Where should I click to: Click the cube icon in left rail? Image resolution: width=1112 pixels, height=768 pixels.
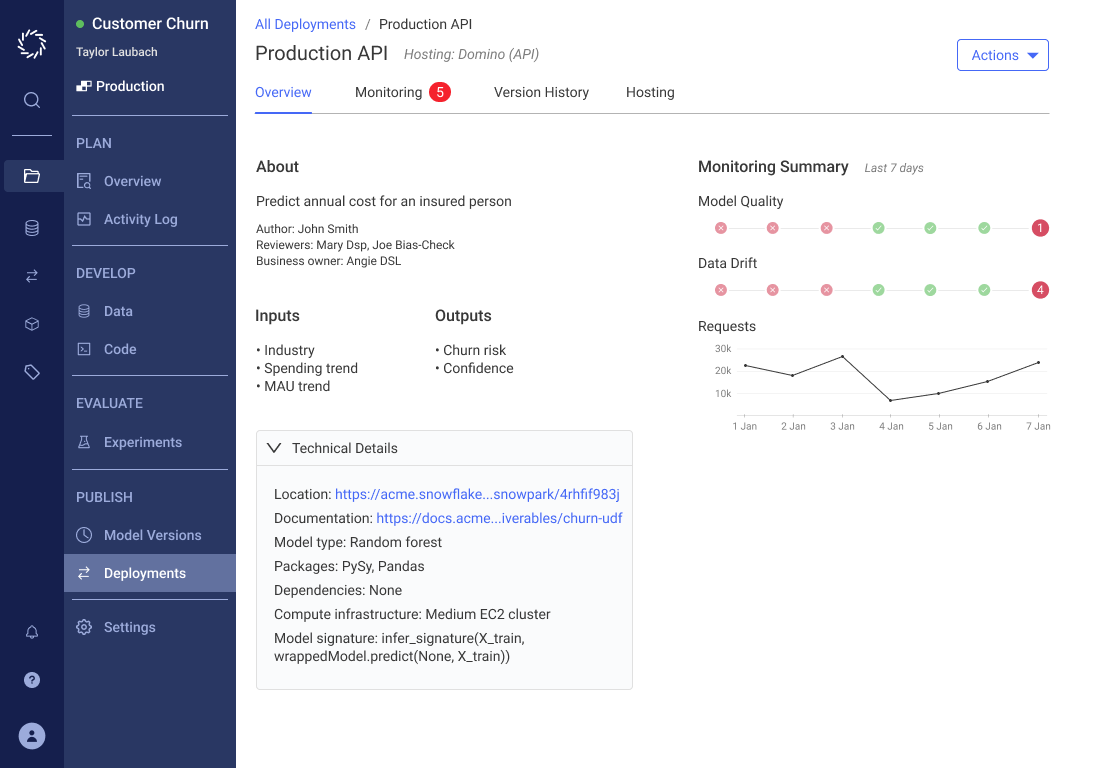tap(32, 324)
